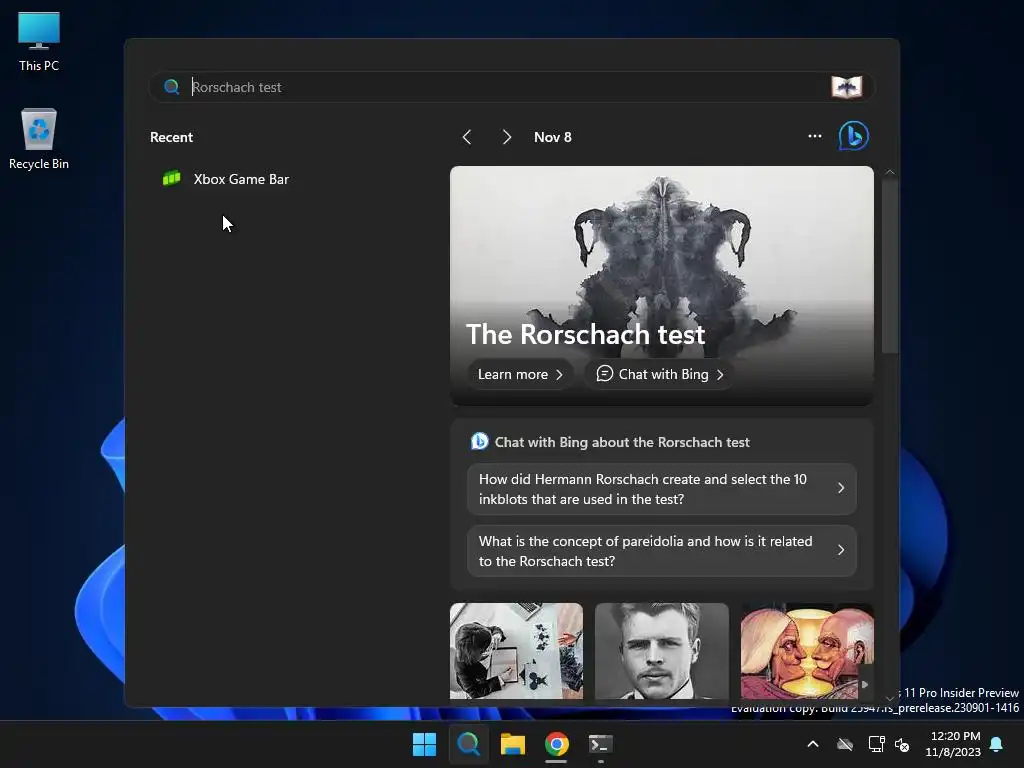Open the Hermann Rorschach portrait thumbnail
The width and height of the screenshot is (1024, 768).
click(x=662, y=651)
